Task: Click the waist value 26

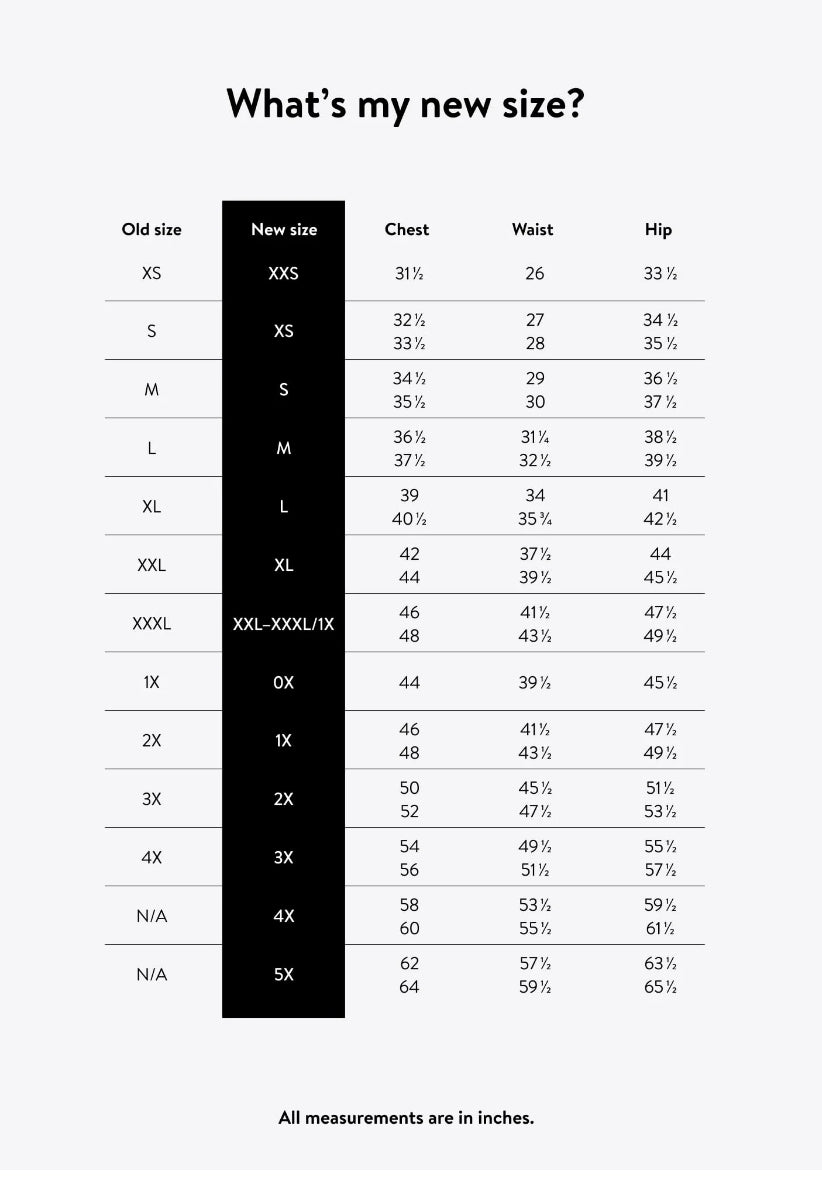Action: (535, 273)
